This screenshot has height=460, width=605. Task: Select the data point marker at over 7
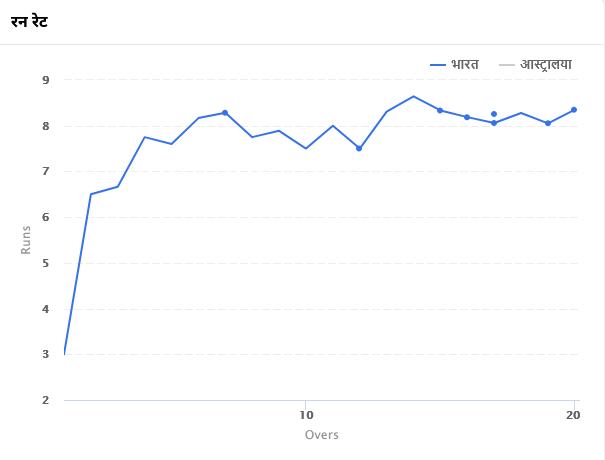point(225,113)
